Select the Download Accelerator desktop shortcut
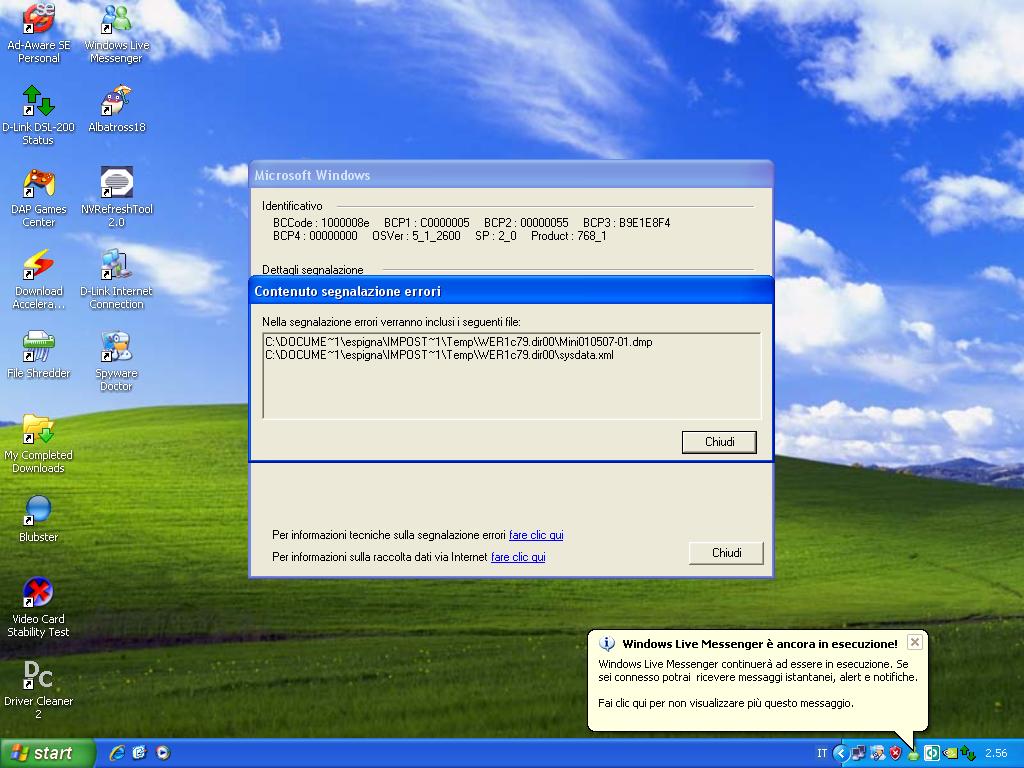Screen dimensions: 1024x768 coord(39,280)
